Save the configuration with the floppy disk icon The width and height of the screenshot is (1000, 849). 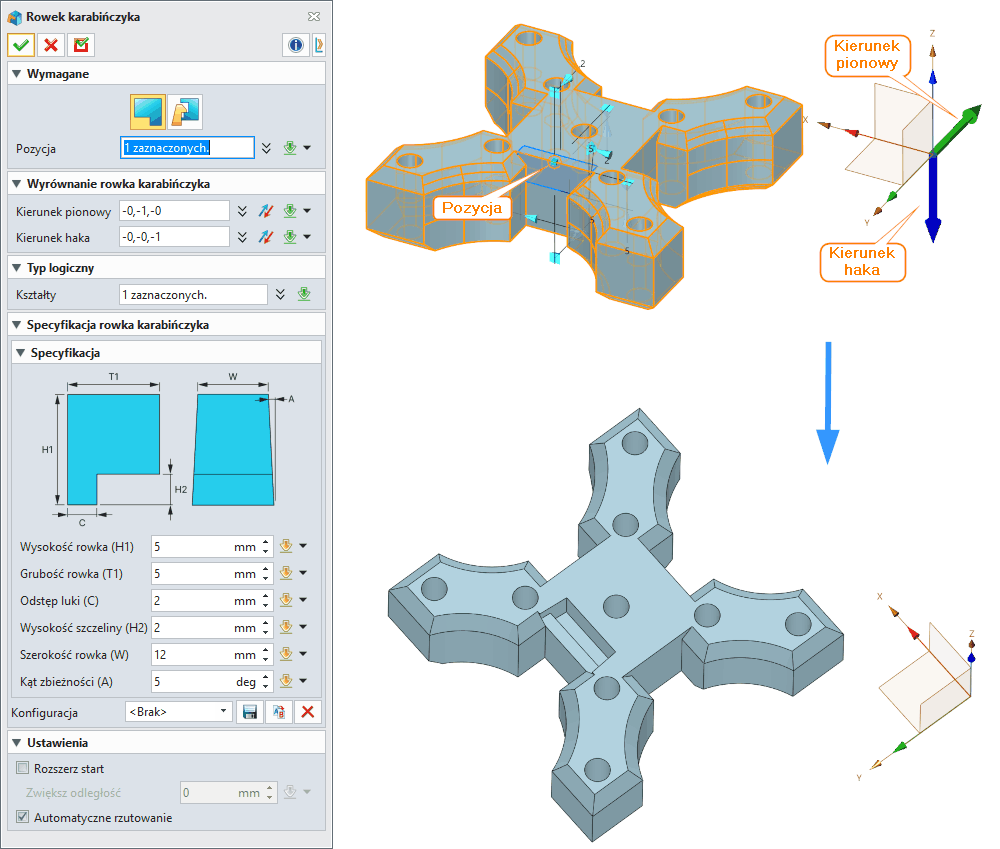250,712
